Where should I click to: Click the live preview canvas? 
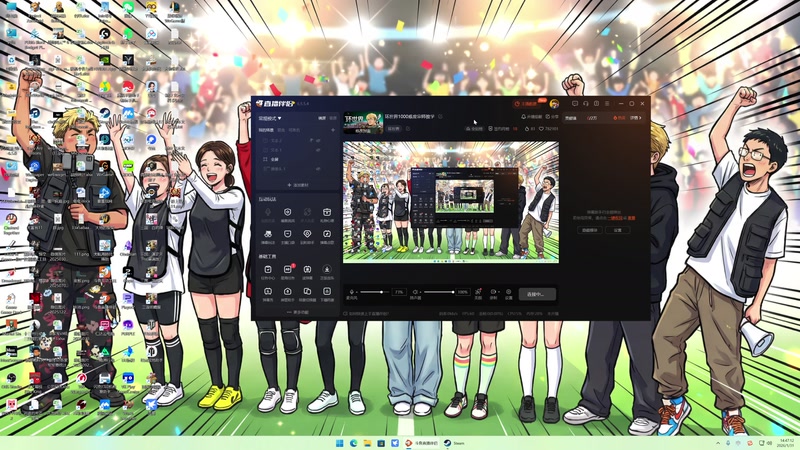(451, 202)
